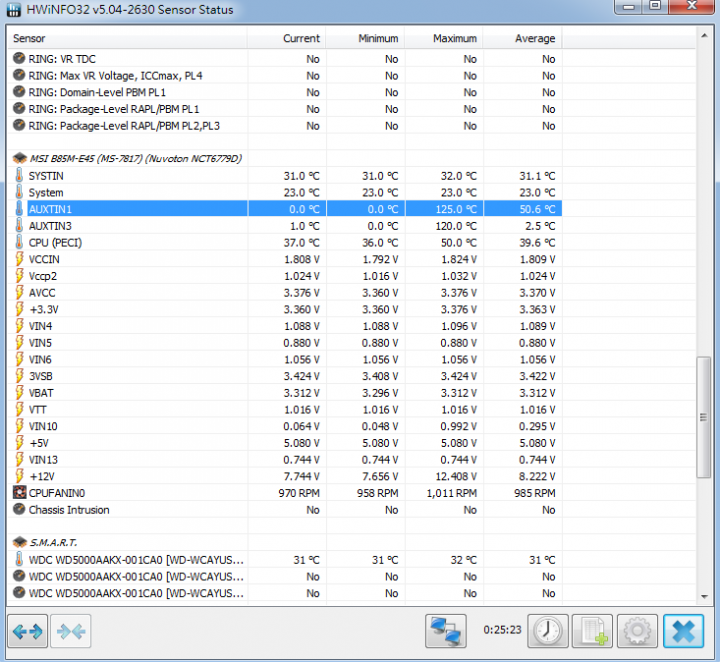Click the VCCIN voltage lightning icon
The image size is (720, 662).
click(x=19, y=259)
